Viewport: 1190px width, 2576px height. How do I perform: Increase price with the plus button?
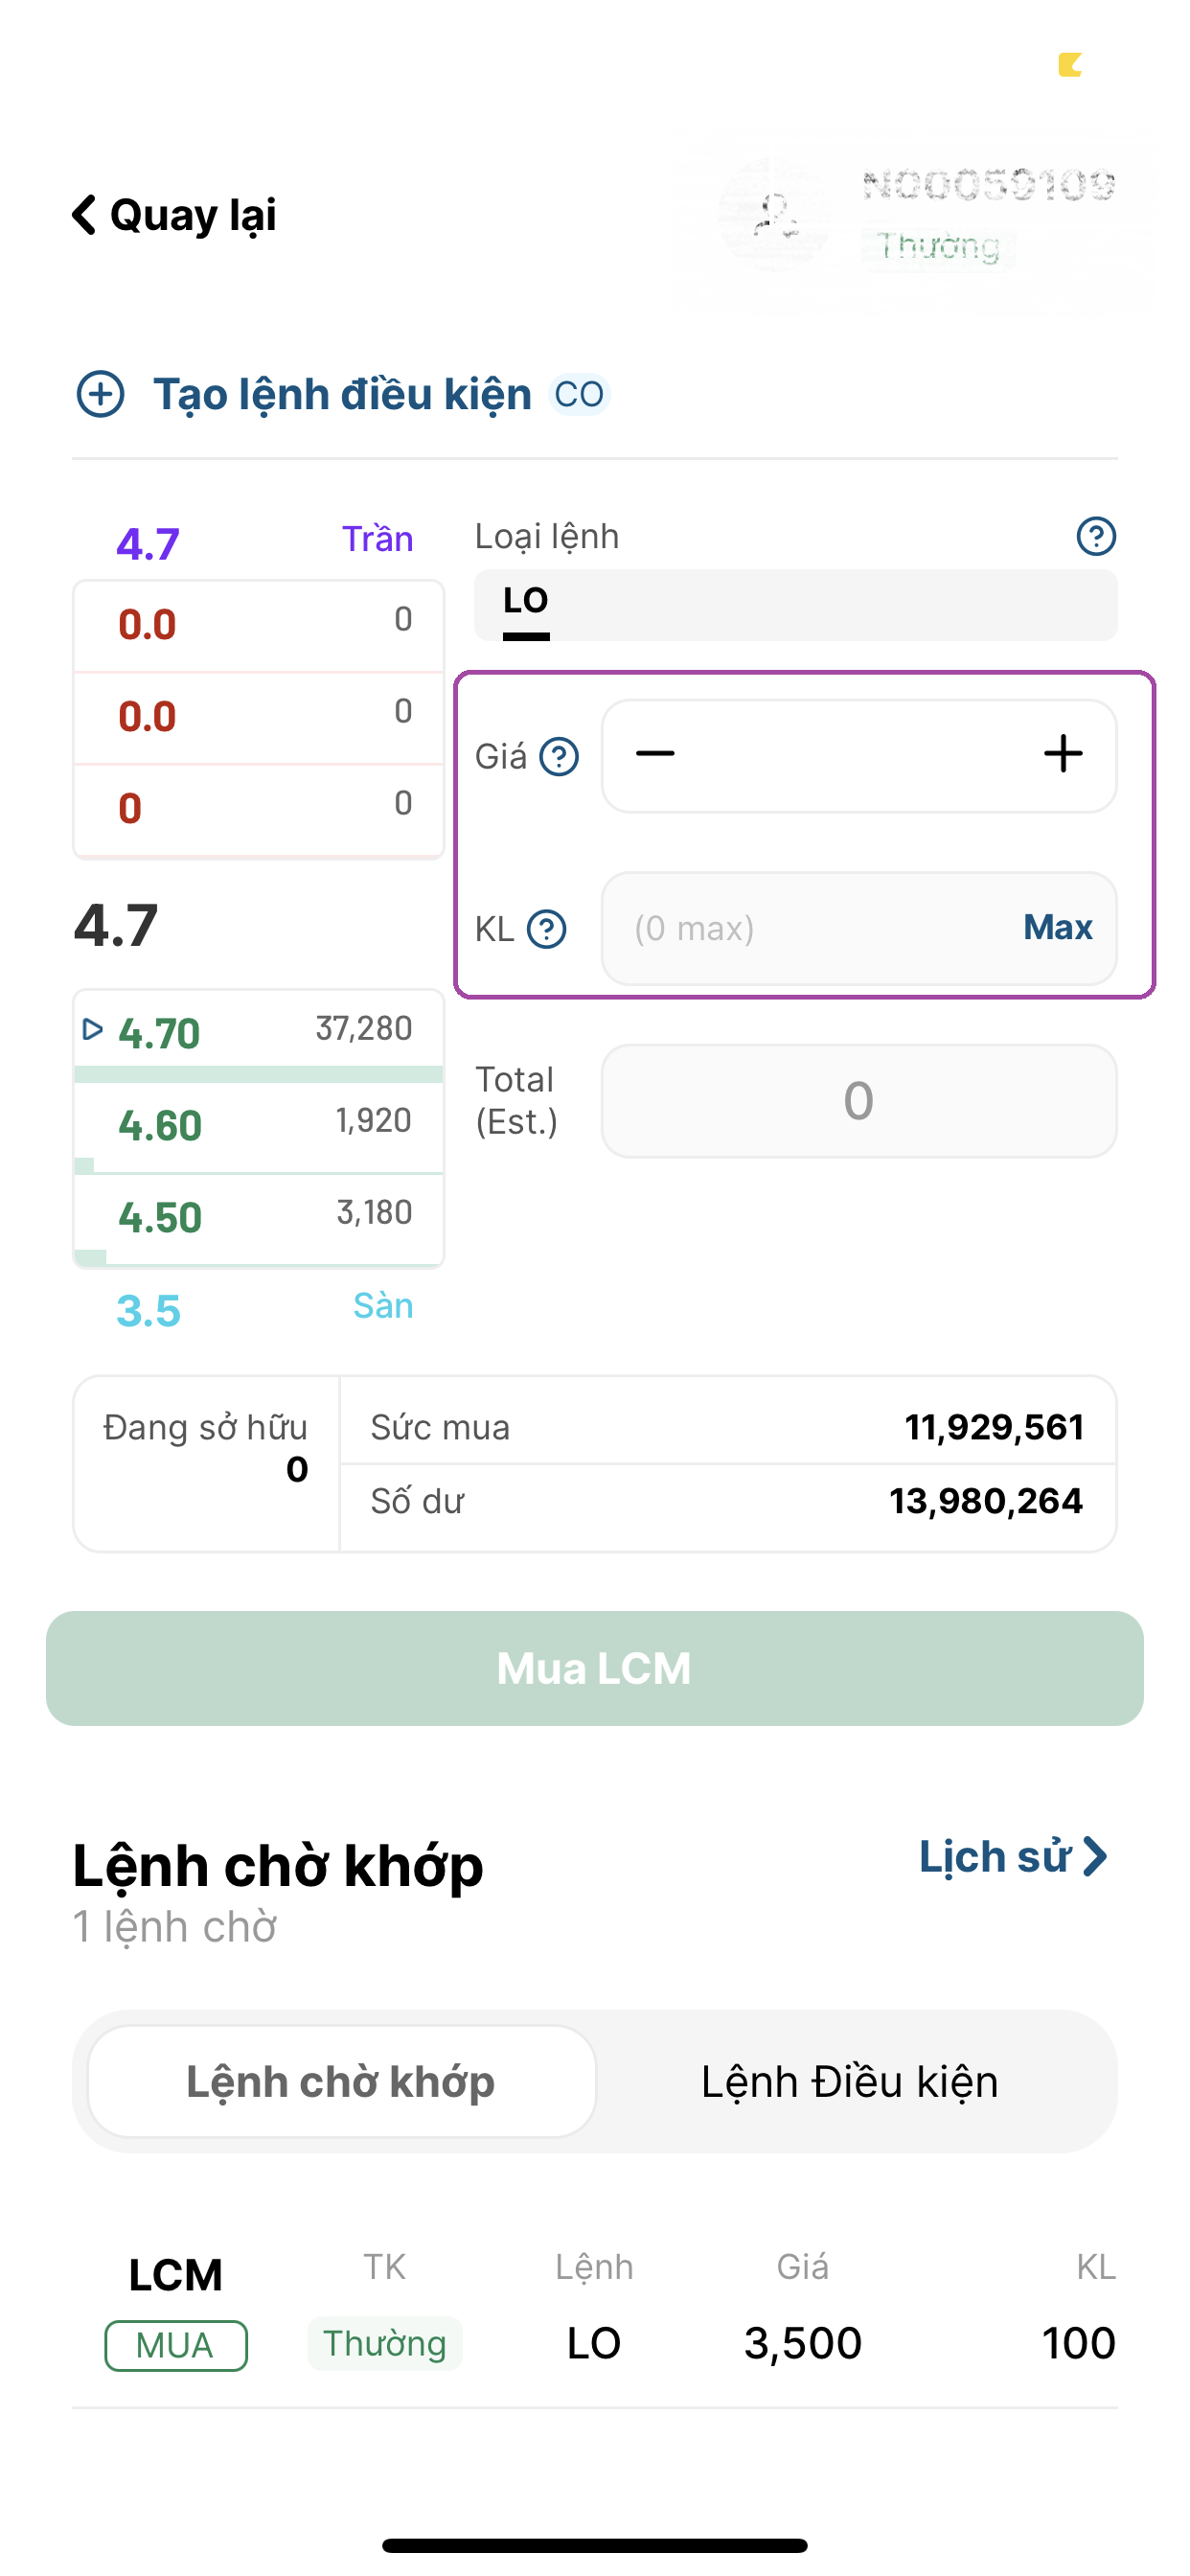1062,755
